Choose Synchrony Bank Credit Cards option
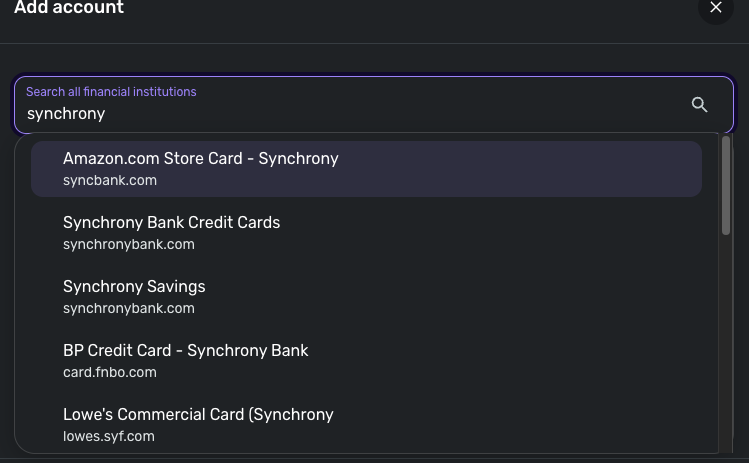Viewport: 749px width, 463px height. click(x=171, y=222)
